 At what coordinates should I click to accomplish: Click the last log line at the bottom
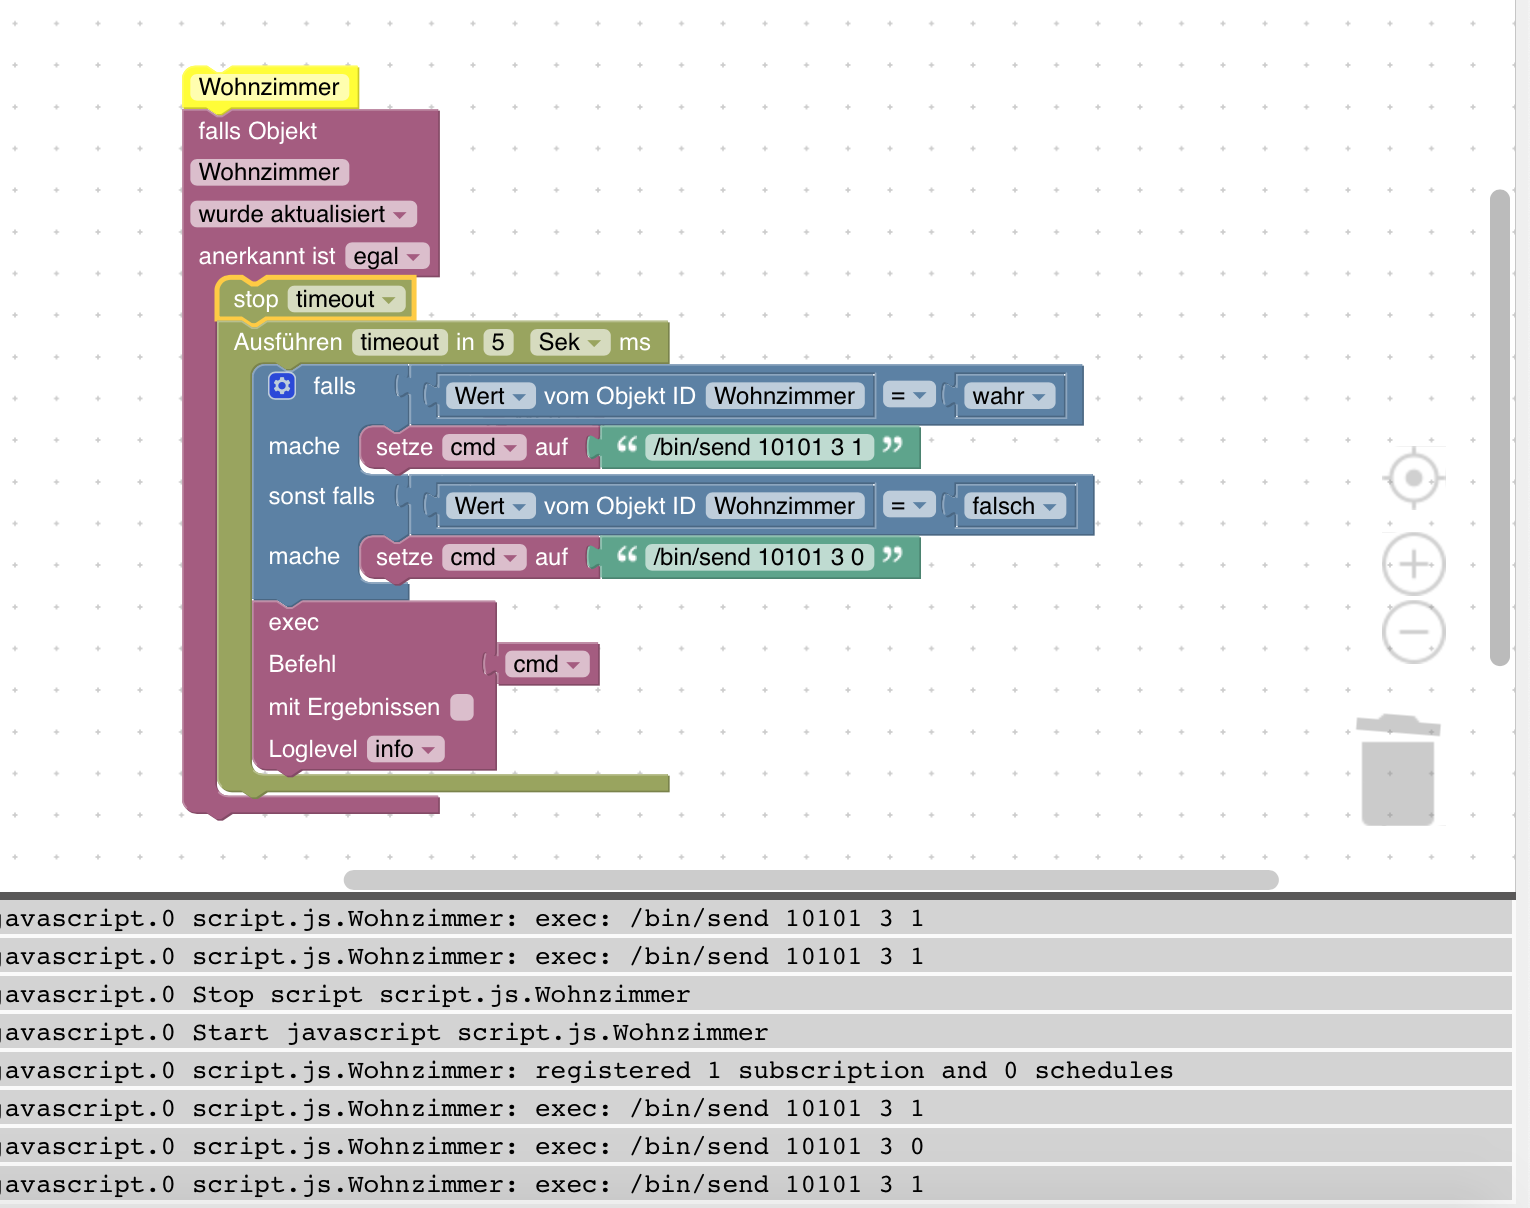coord(756,1184)
